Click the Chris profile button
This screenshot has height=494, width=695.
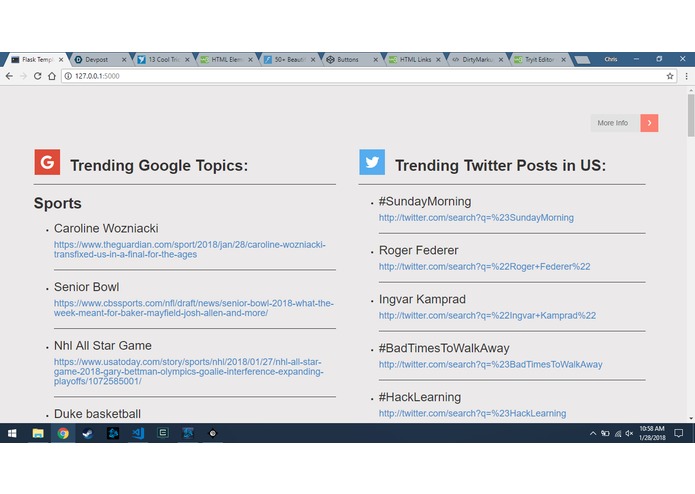(611, 59)
